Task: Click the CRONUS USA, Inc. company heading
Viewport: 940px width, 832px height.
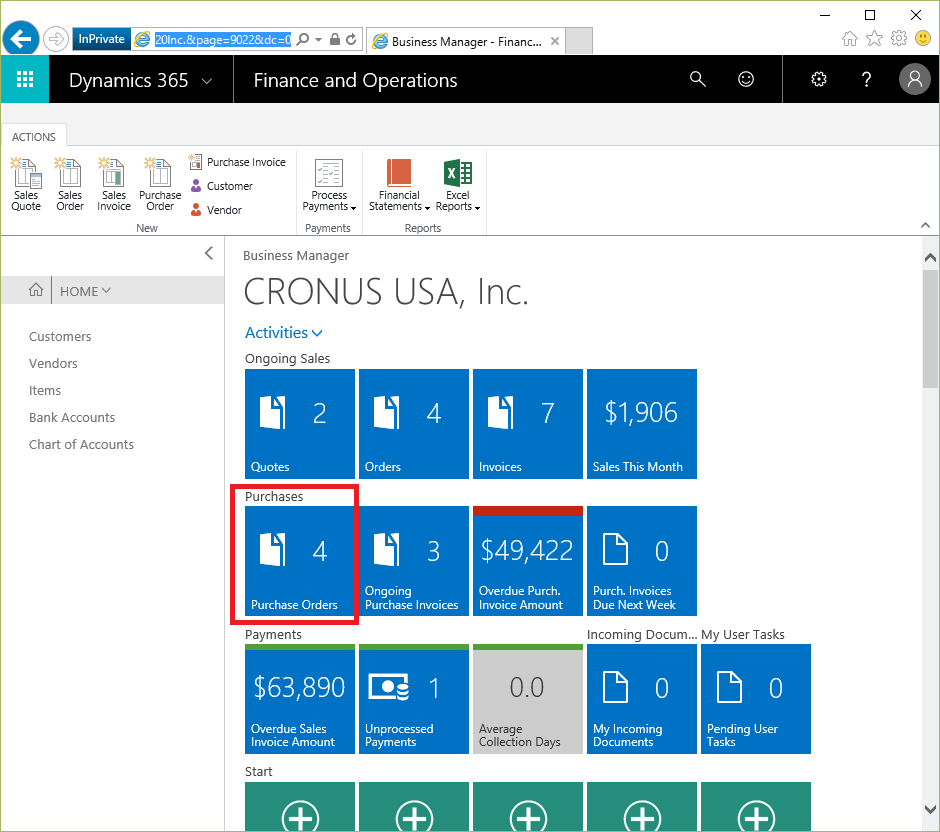Action: 387,292
